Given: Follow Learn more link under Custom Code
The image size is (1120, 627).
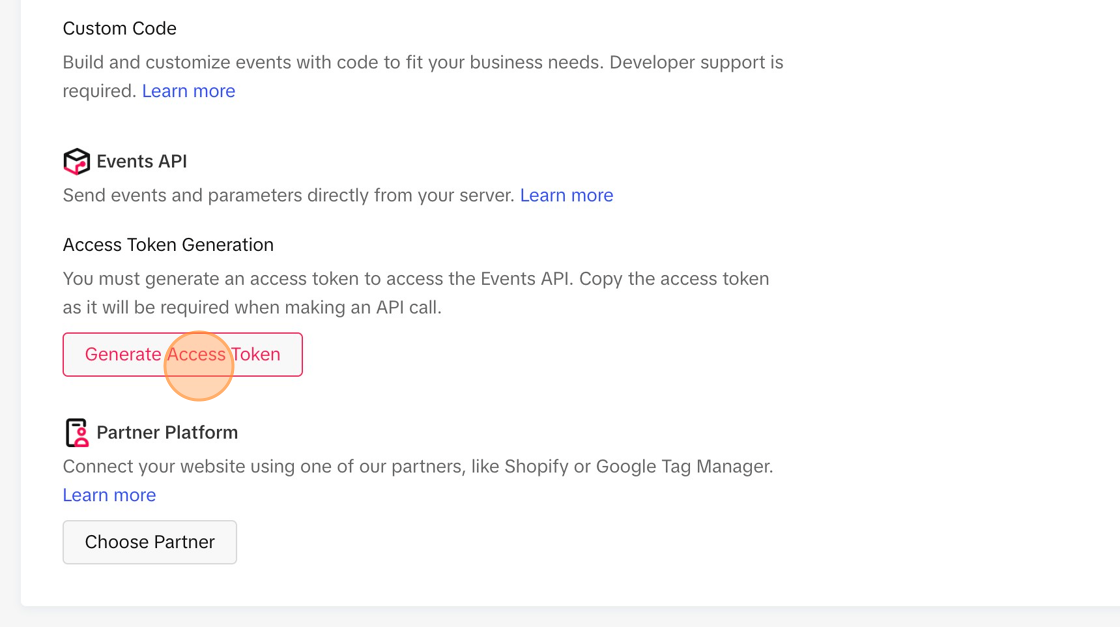Looking at the screenshot, I should pos(189,91).
